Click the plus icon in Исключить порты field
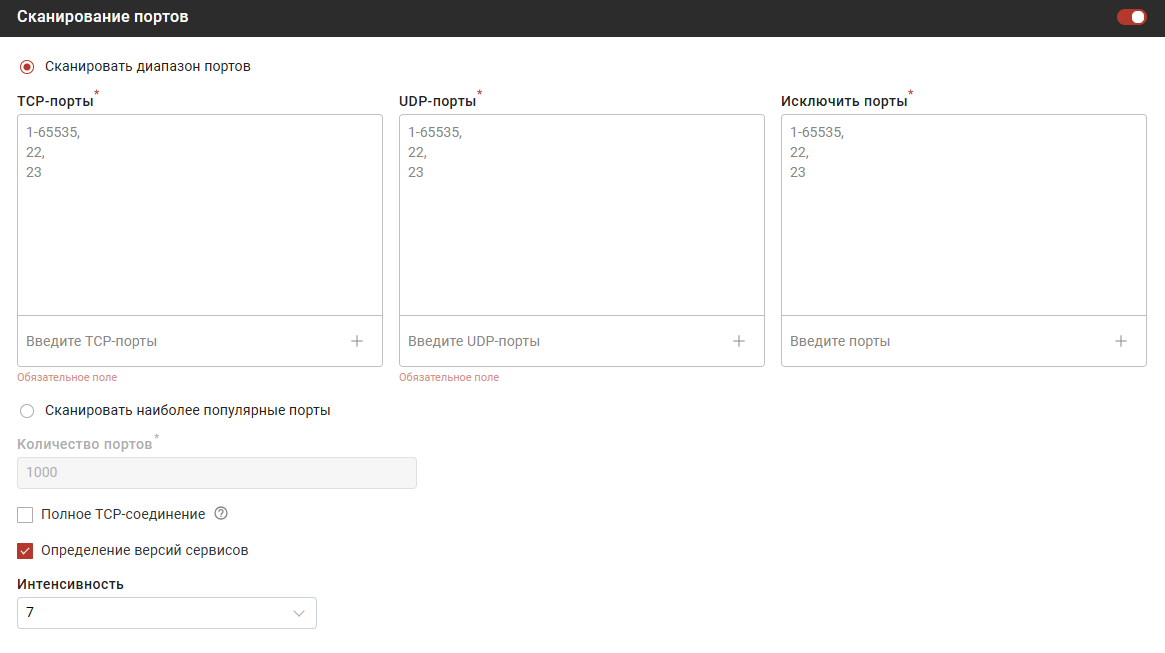Viewport: 1165px width, 653px height. (x=1121, y=341)
